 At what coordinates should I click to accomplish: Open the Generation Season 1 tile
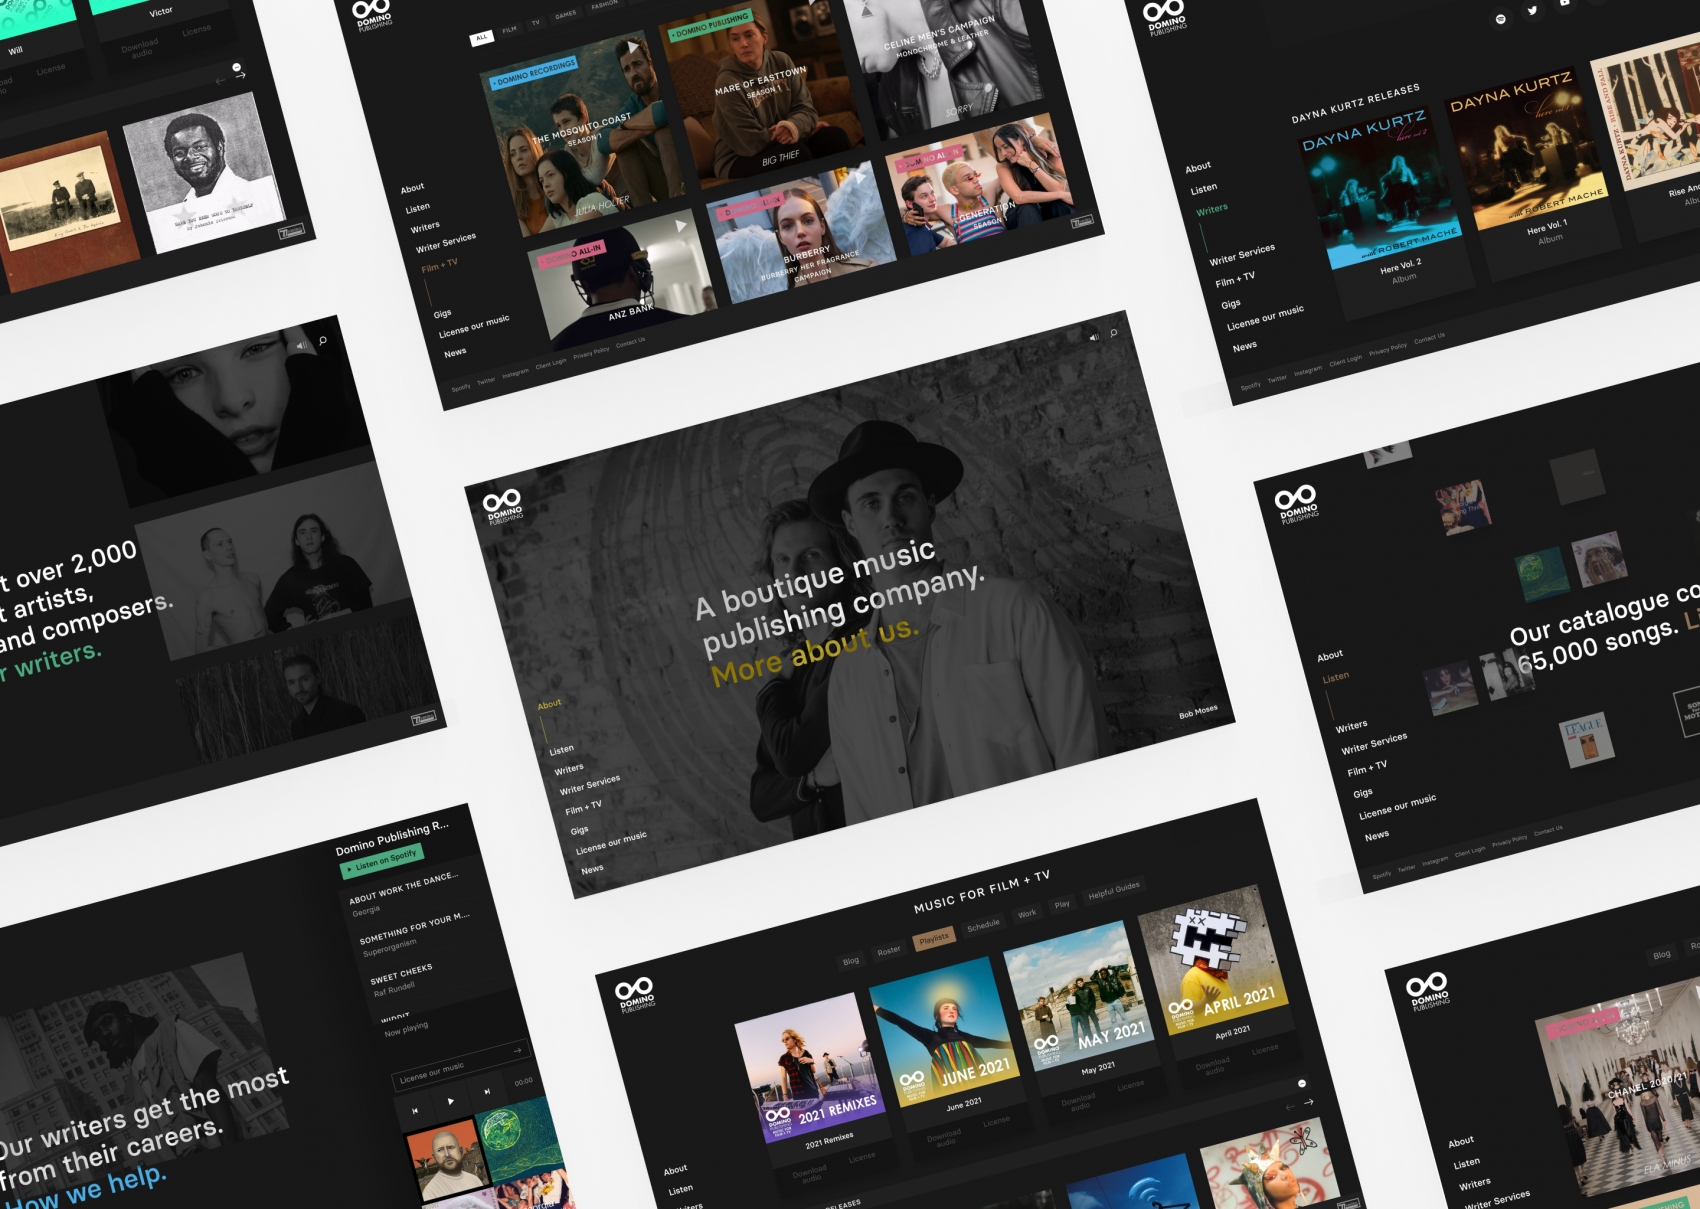(x=978, y=185)
